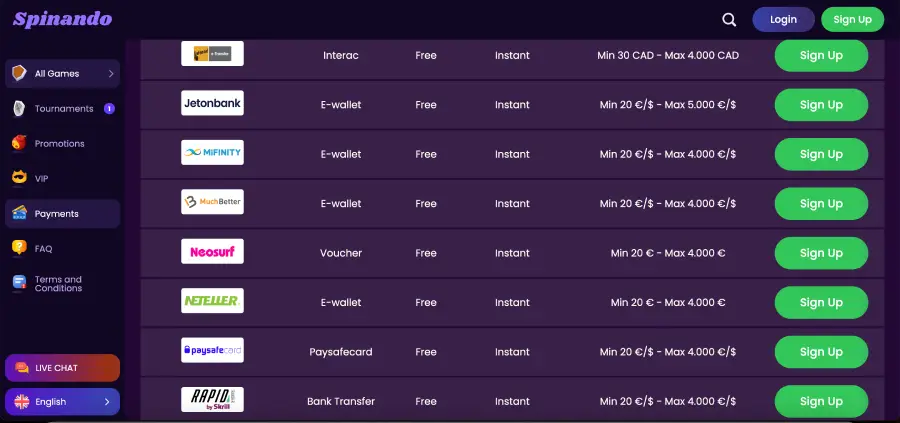Screen dimensions: 900x423
Task: Open the Live Chat button
Action: (62, 368)
